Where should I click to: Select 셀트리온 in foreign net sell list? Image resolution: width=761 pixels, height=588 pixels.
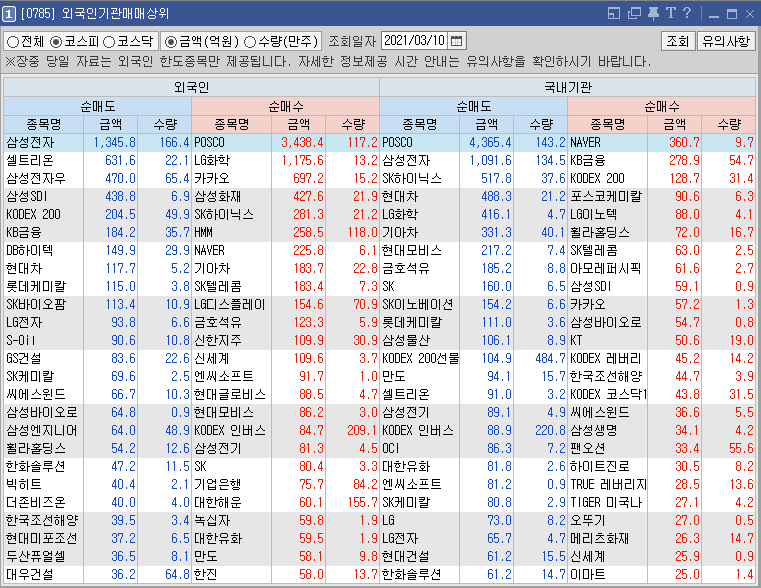coord(30,161)
